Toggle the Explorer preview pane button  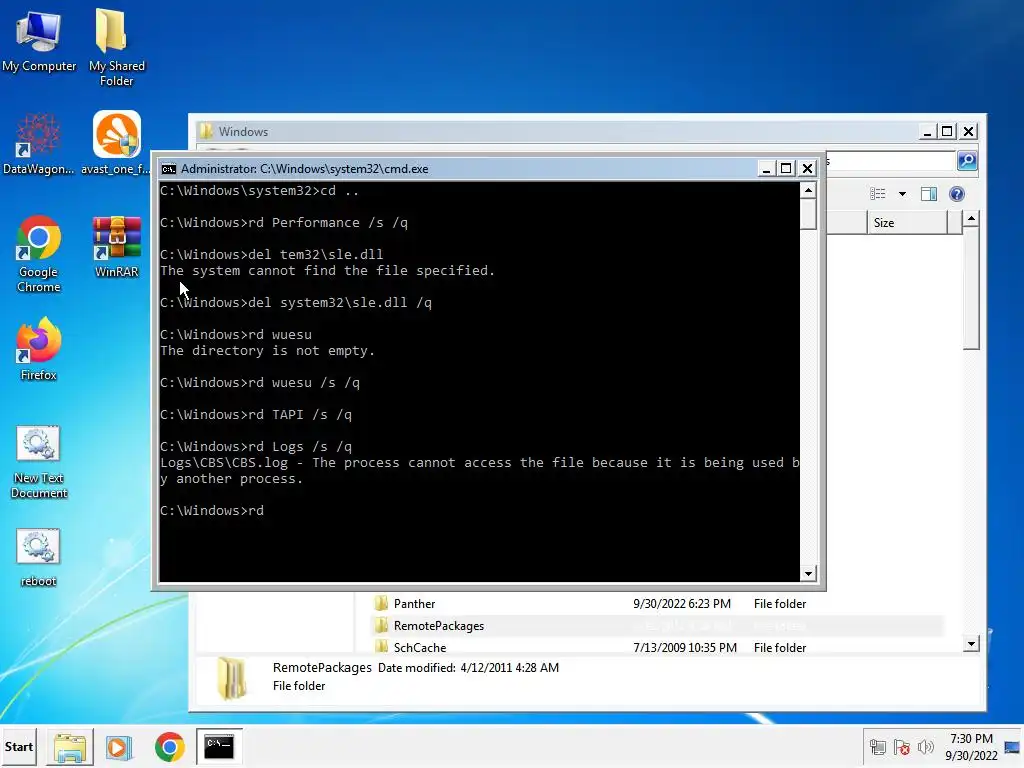pos(929,194)
